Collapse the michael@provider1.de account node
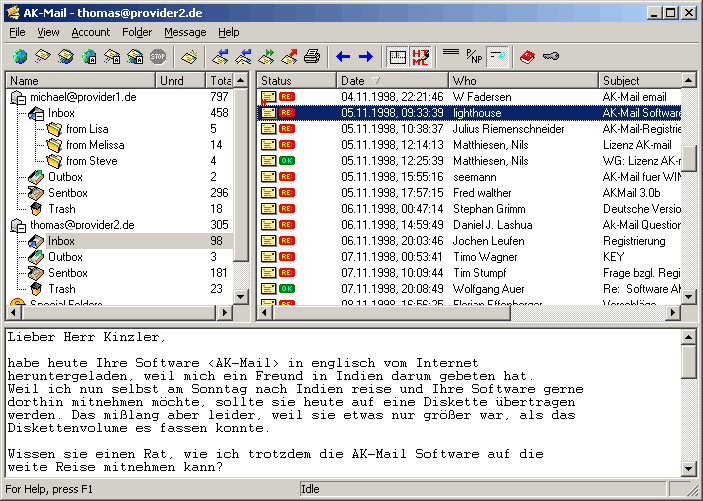703x501 pixels. (x=21, y=100)
